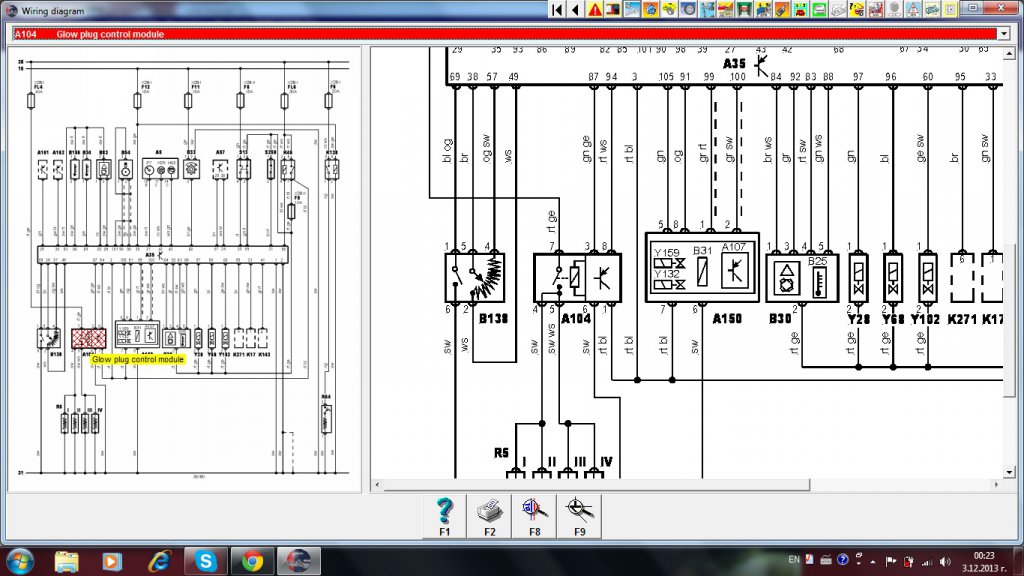Jump to first page with the bar-arrow icon
Image resolution: width=1024 pixels, height=576 pixels.
558,10
